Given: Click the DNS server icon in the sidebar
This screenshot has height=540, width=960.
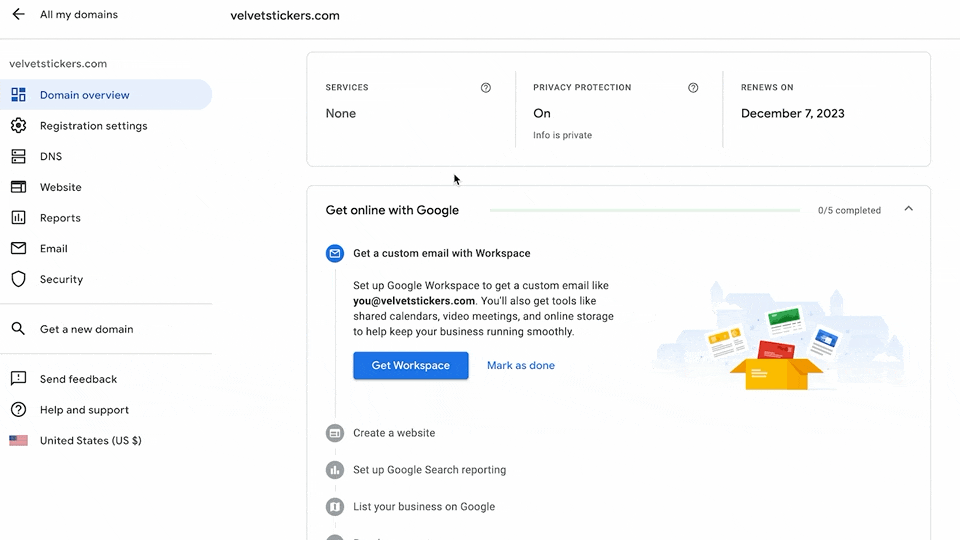Looking at the screenshot, I should [x=18, y=156].
